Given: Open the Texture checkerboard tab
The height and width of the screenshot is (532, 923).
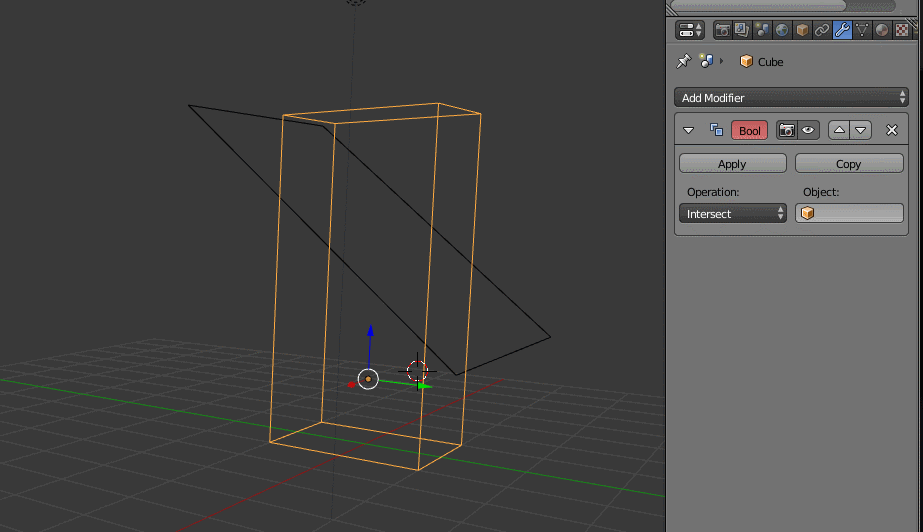Looking at the screenshot, I should click(902, 30).
